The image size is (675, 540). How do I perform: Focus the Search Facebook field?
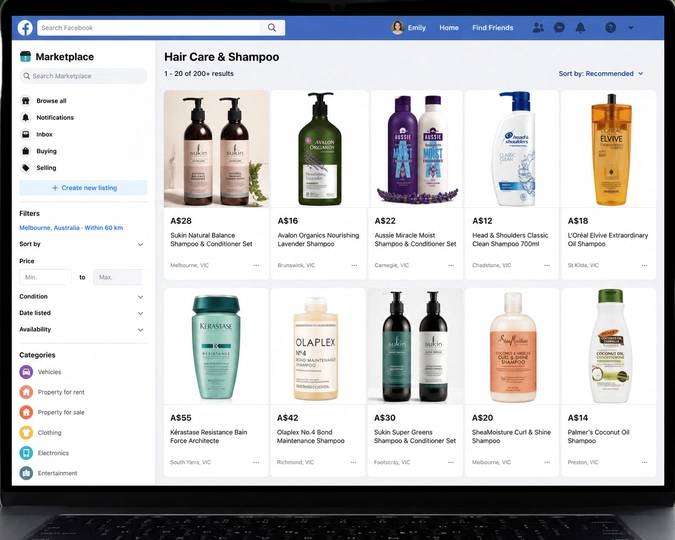point(149,28)
